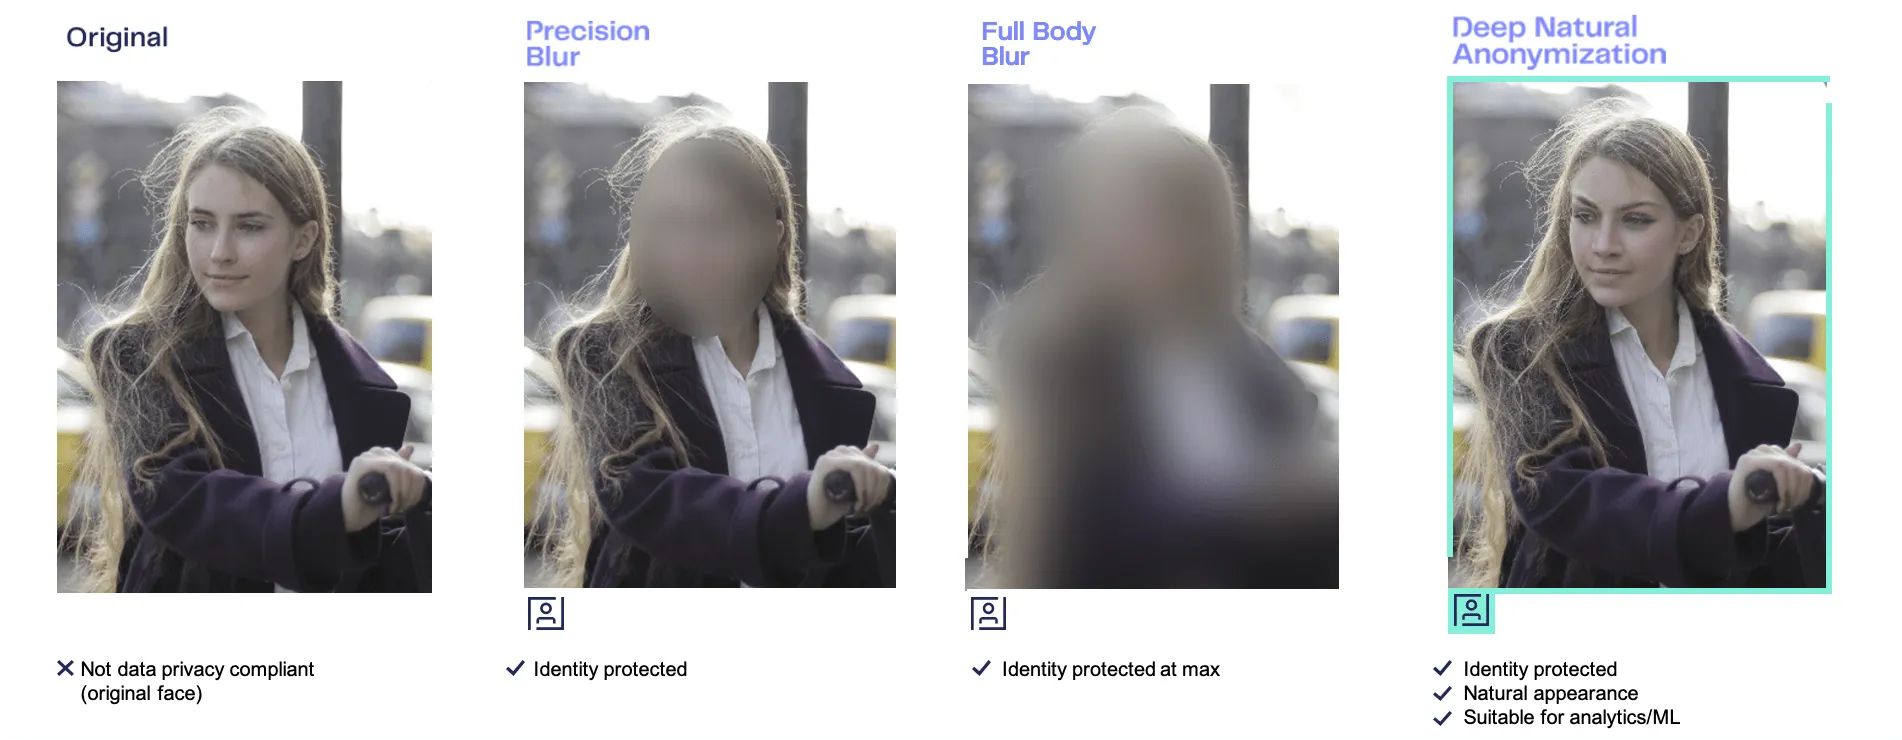The height and width of the screenshot is (740, 1902).
Task: Click checkmark beside Deep Natural Anonymization's Identity protected
Action: pos(1442,668)
